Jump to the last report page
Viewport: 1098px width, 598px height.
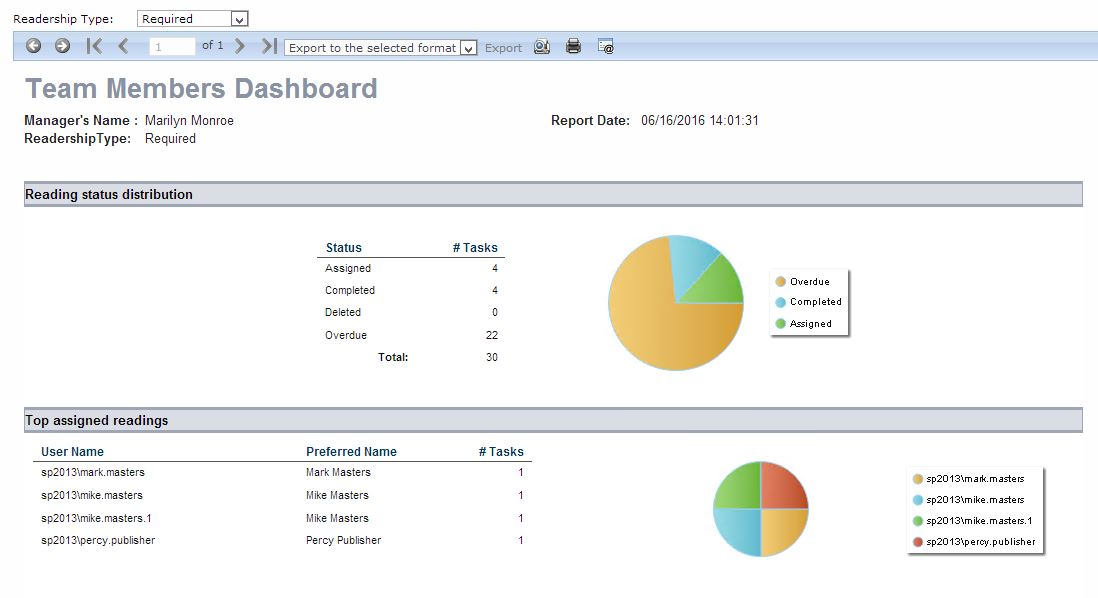(x=268, y=46)
